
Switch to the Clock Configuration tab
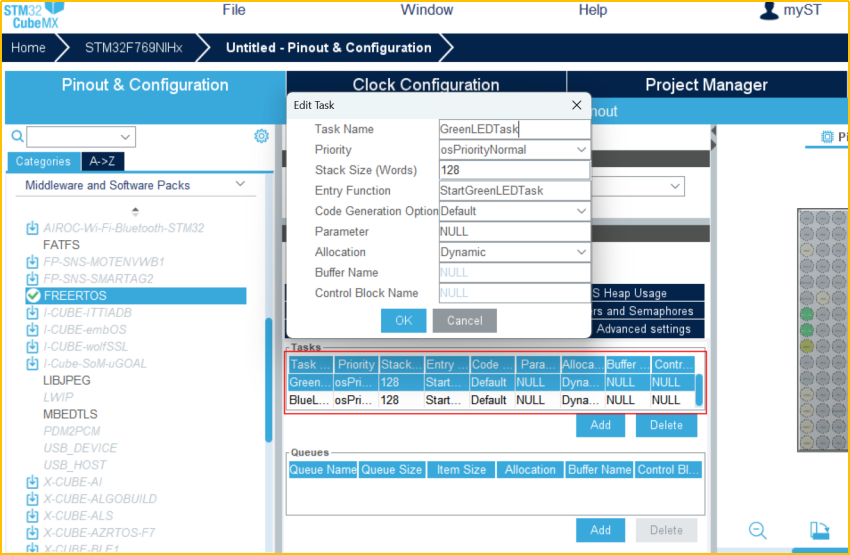[426, 85]
